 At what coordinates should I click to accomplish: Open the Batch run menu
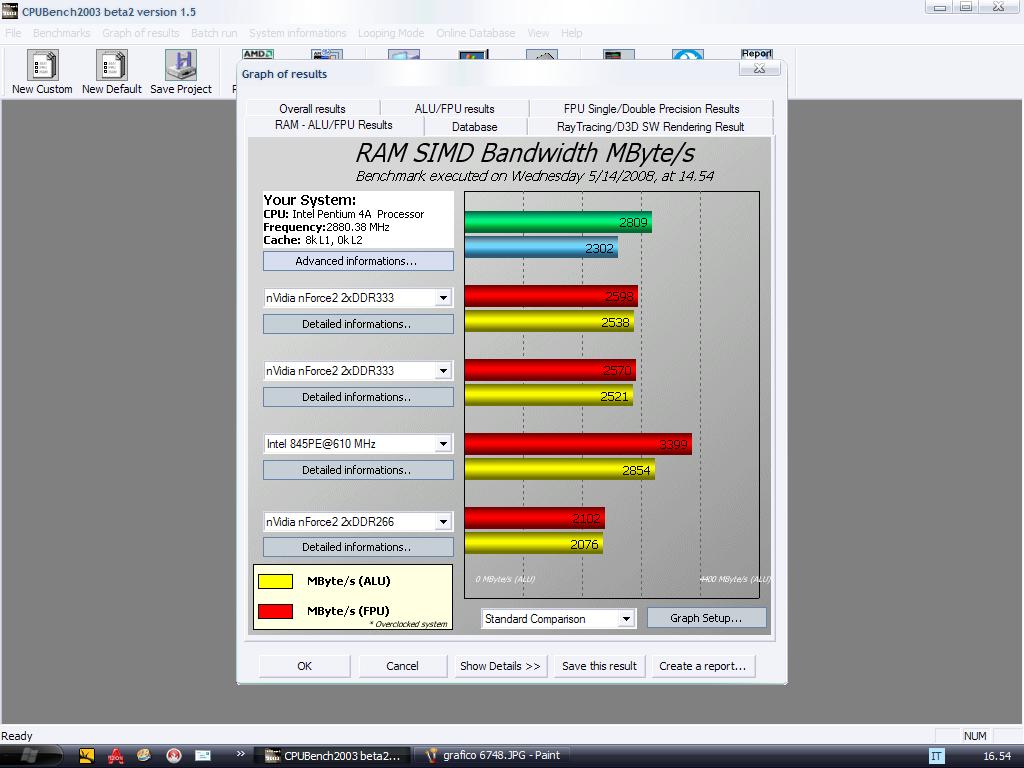click(x=214, y=33)
